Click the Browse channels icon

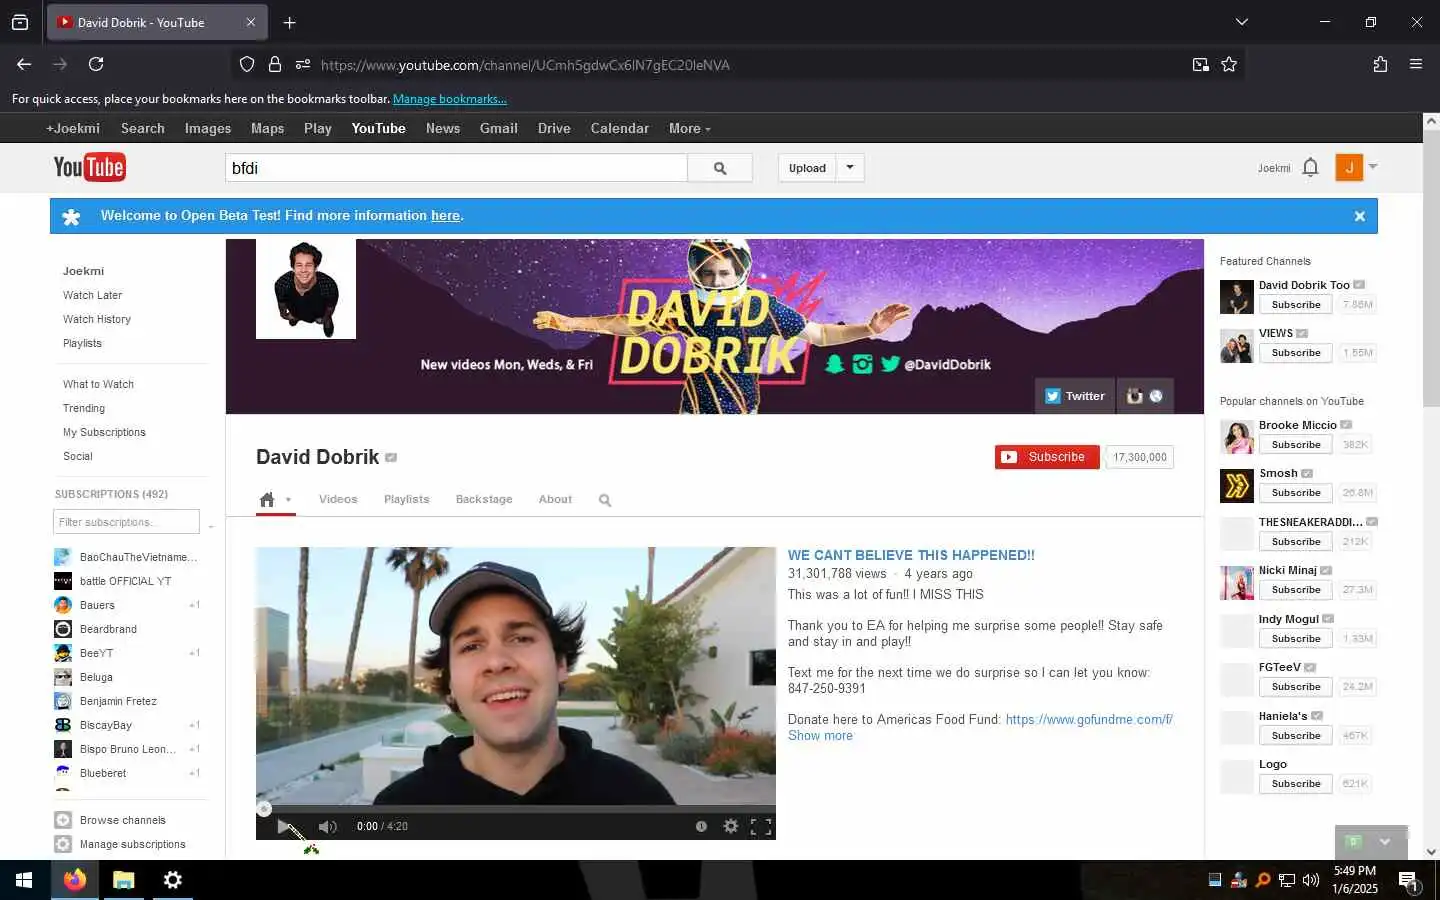[x=63, y=820]
